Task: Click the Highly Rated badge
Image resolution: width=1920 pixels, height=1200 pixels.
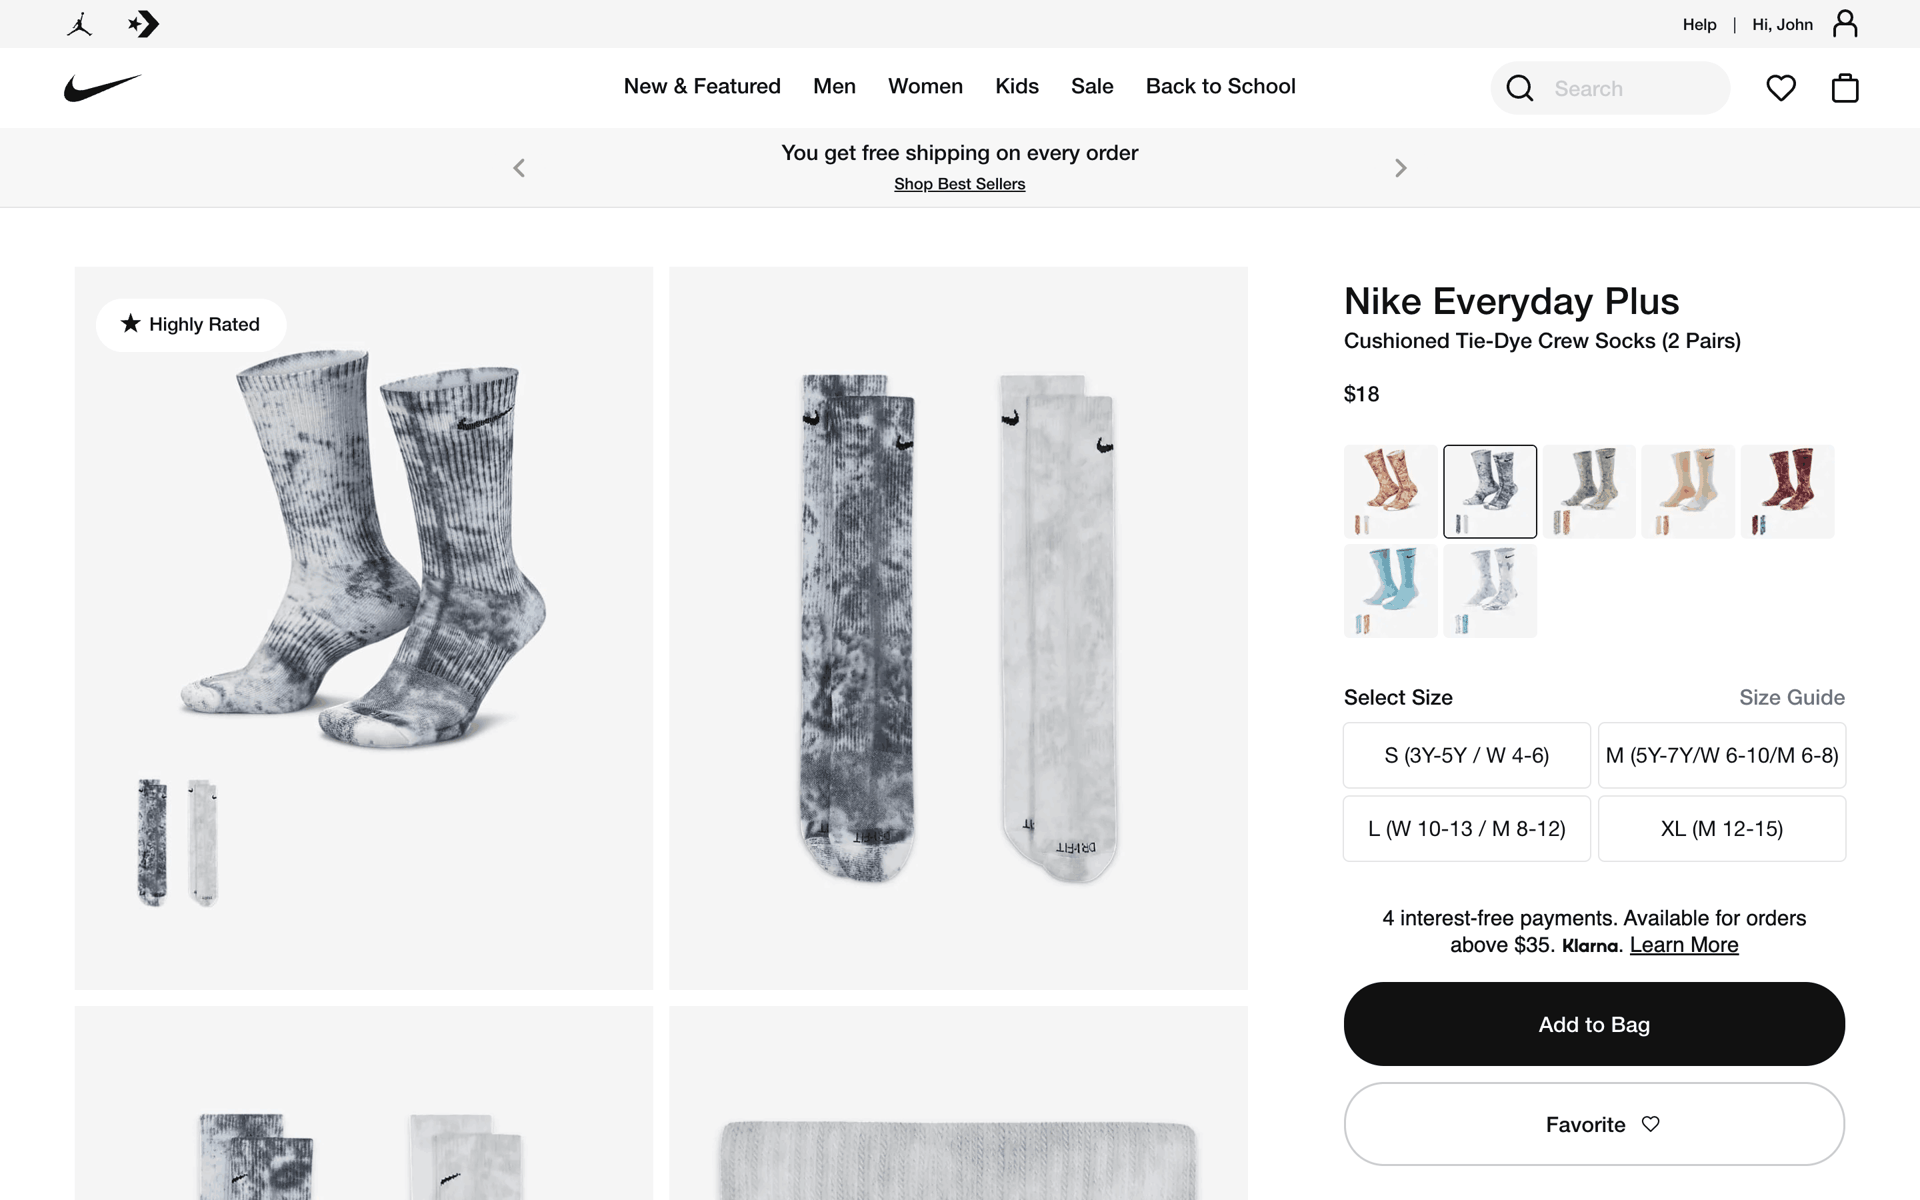Action: click(x=191, y=324)
